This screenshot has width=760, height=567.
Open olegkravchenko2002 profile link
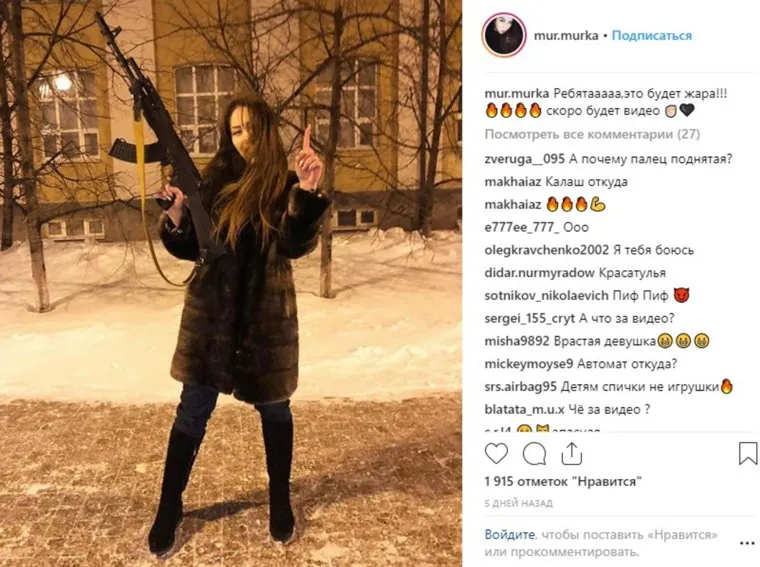[547, 250]
